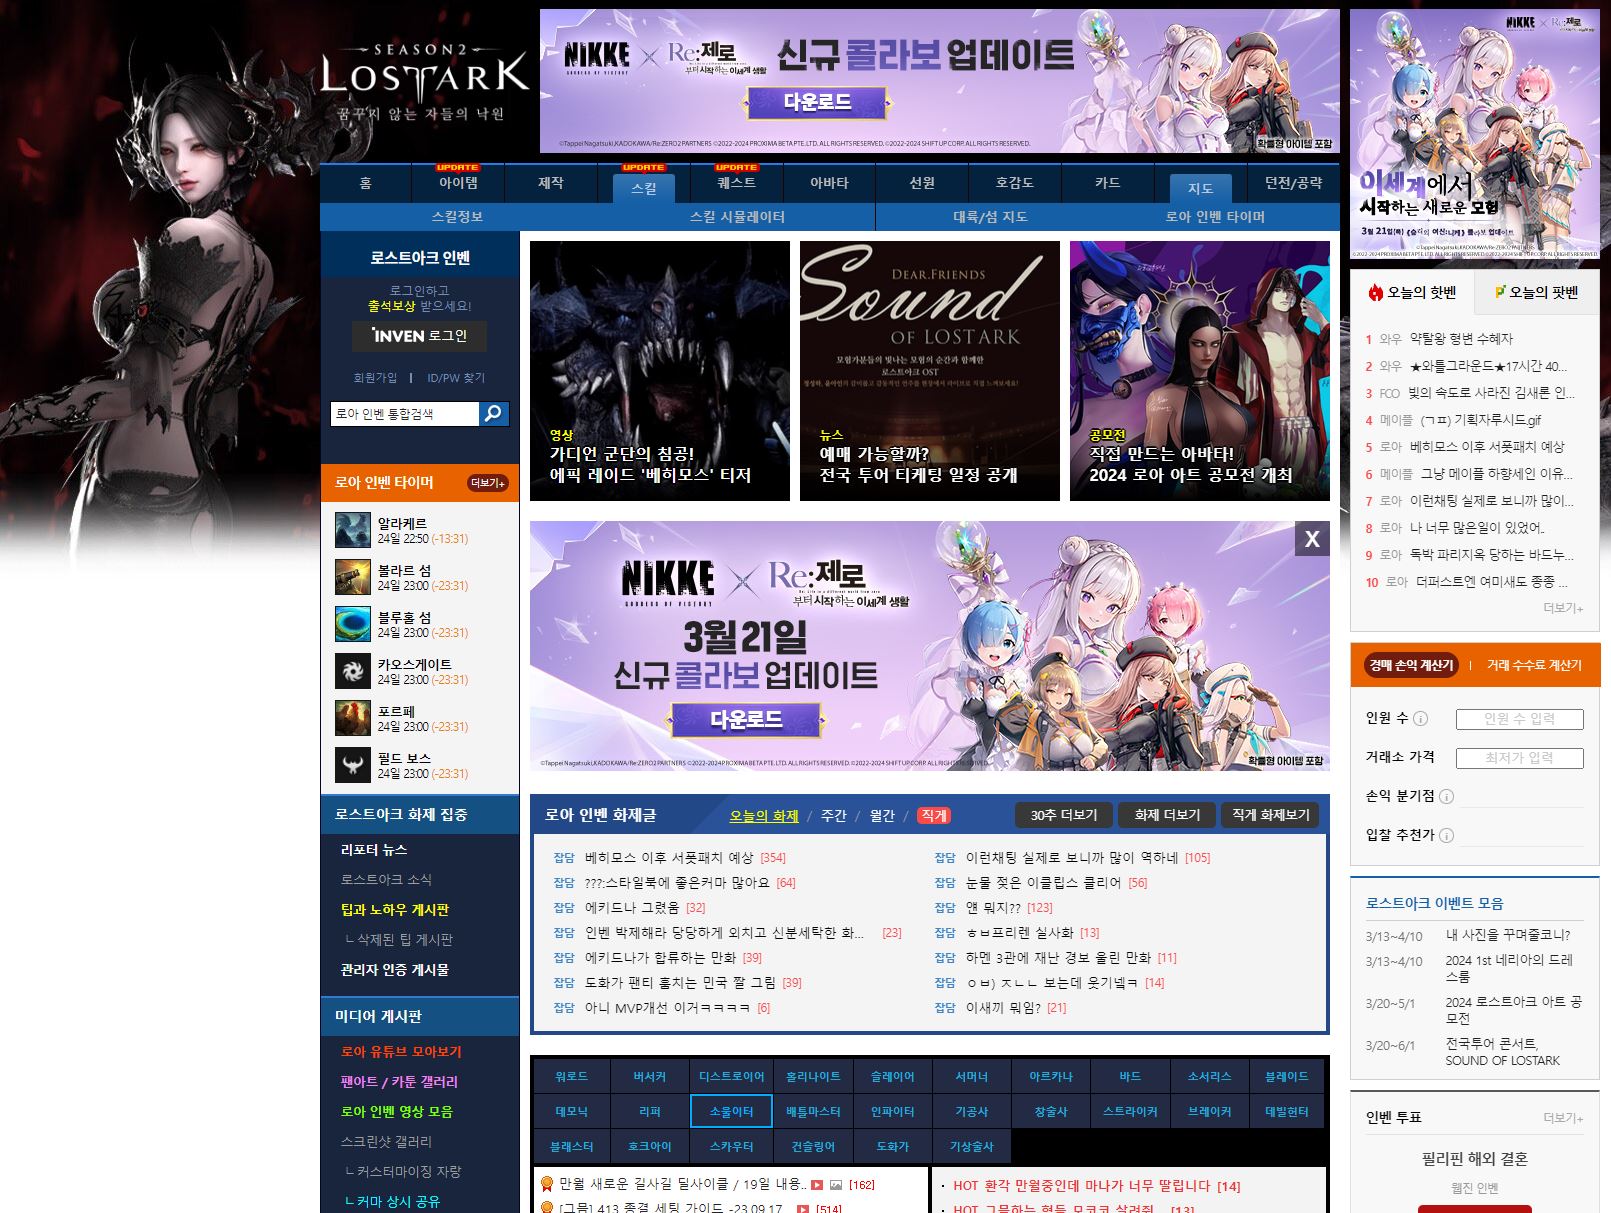Click the info icon beside 인원 수

click(x=1420, y=719)
